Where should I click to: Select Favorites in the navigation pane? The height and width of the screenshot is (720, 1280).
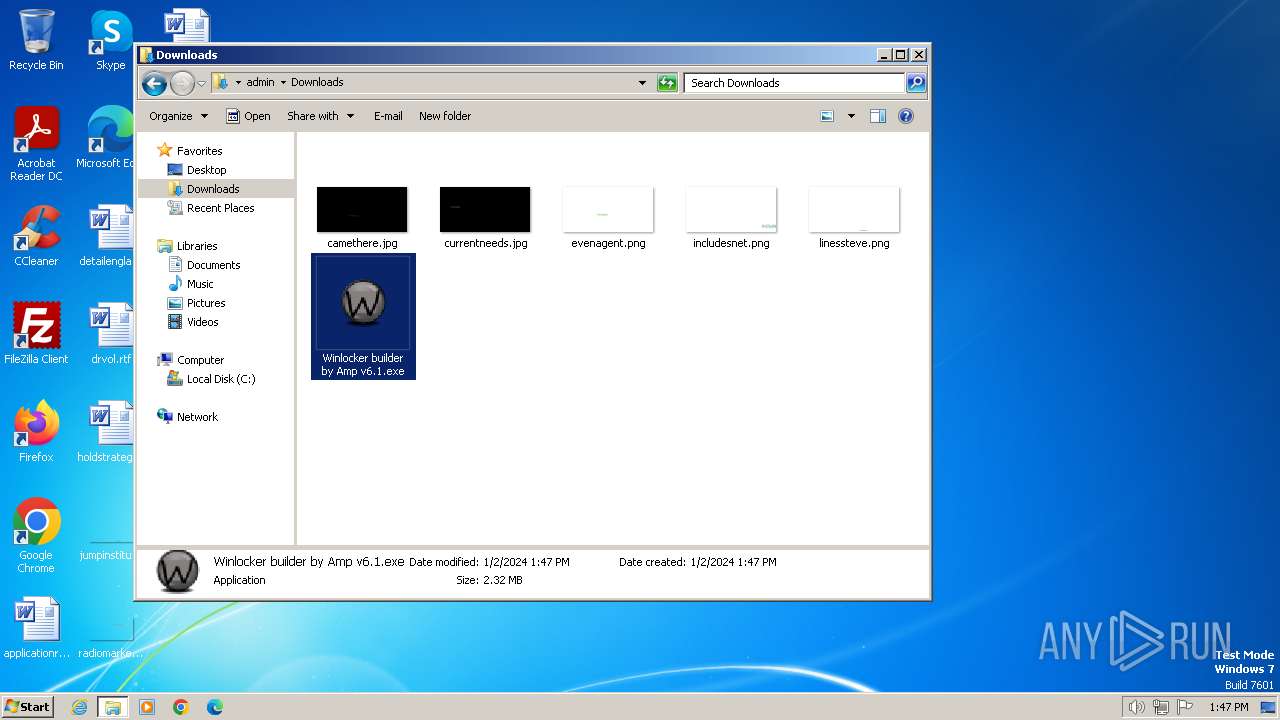click(189, 151)
